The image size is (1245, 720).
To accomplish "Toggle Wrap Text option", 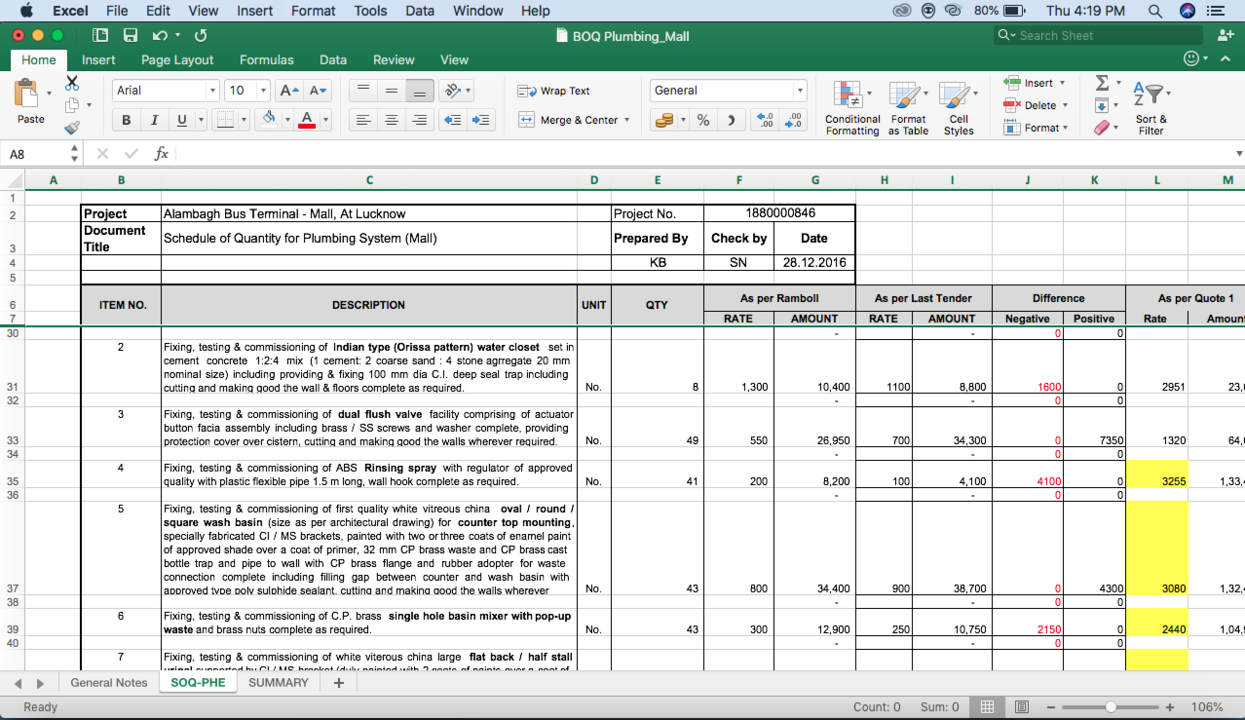I will [x=554, y=91].
